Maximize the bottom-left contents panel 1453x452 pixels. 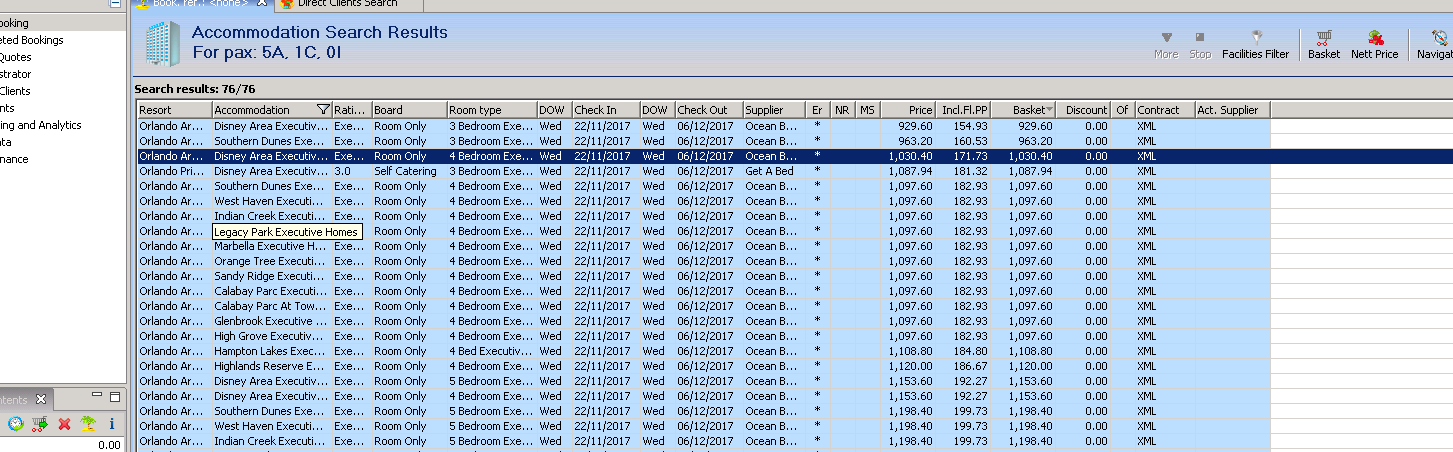pos(113,398)
